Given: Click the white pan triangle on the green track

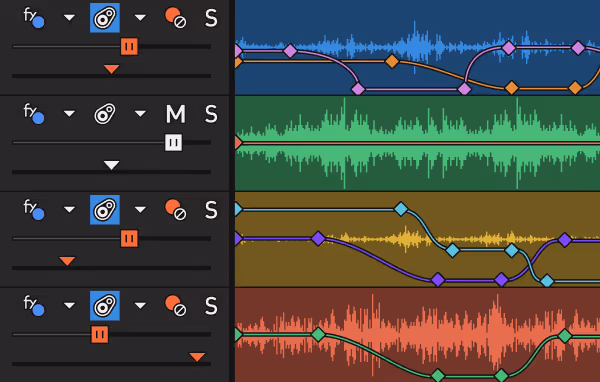Looking at the screenshot, I should pos(111,165).
